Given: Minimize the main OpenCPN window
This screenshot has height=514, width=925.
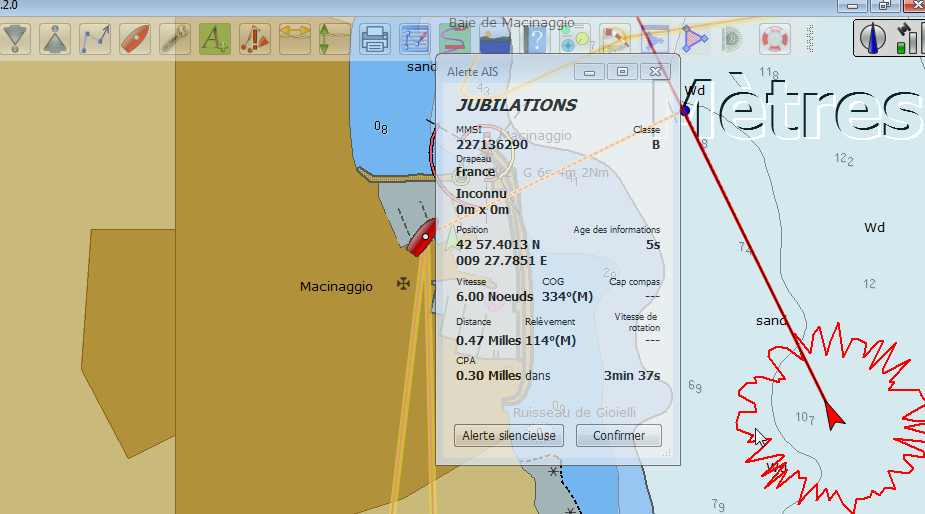Looking at the screenshot, I should (x=852, y=5).
